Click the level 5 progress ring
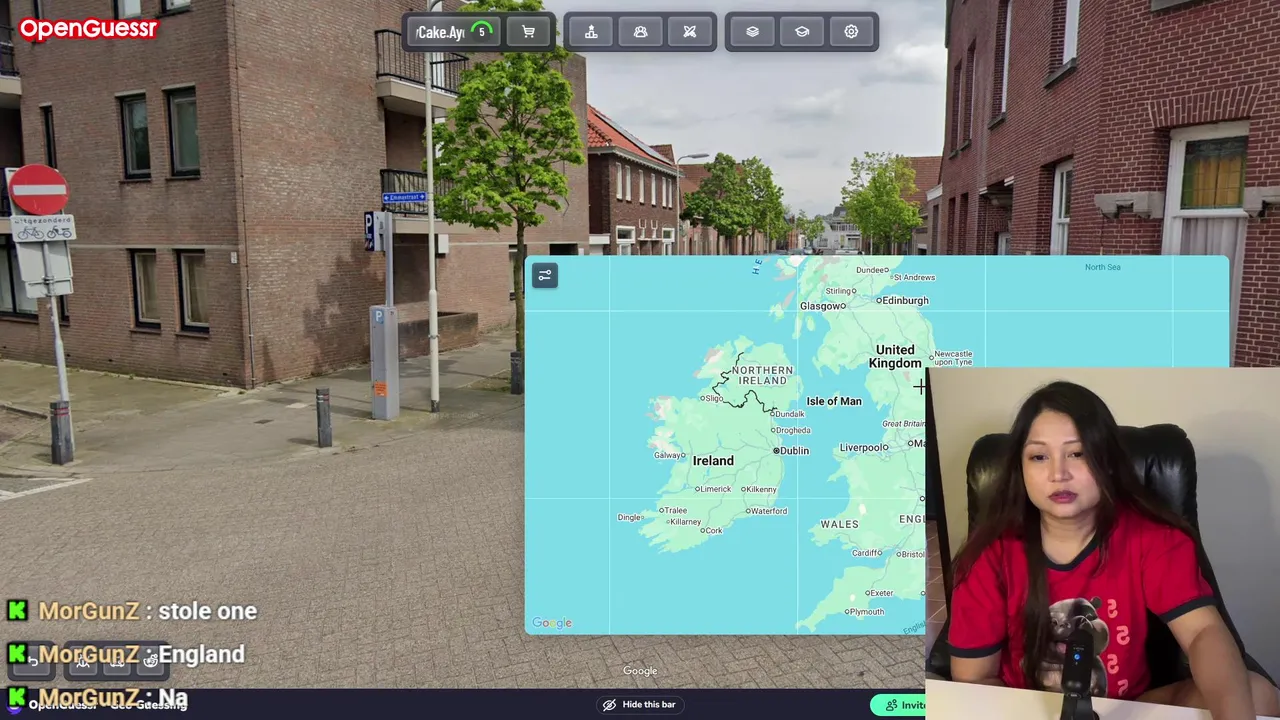 click(481, 32)
